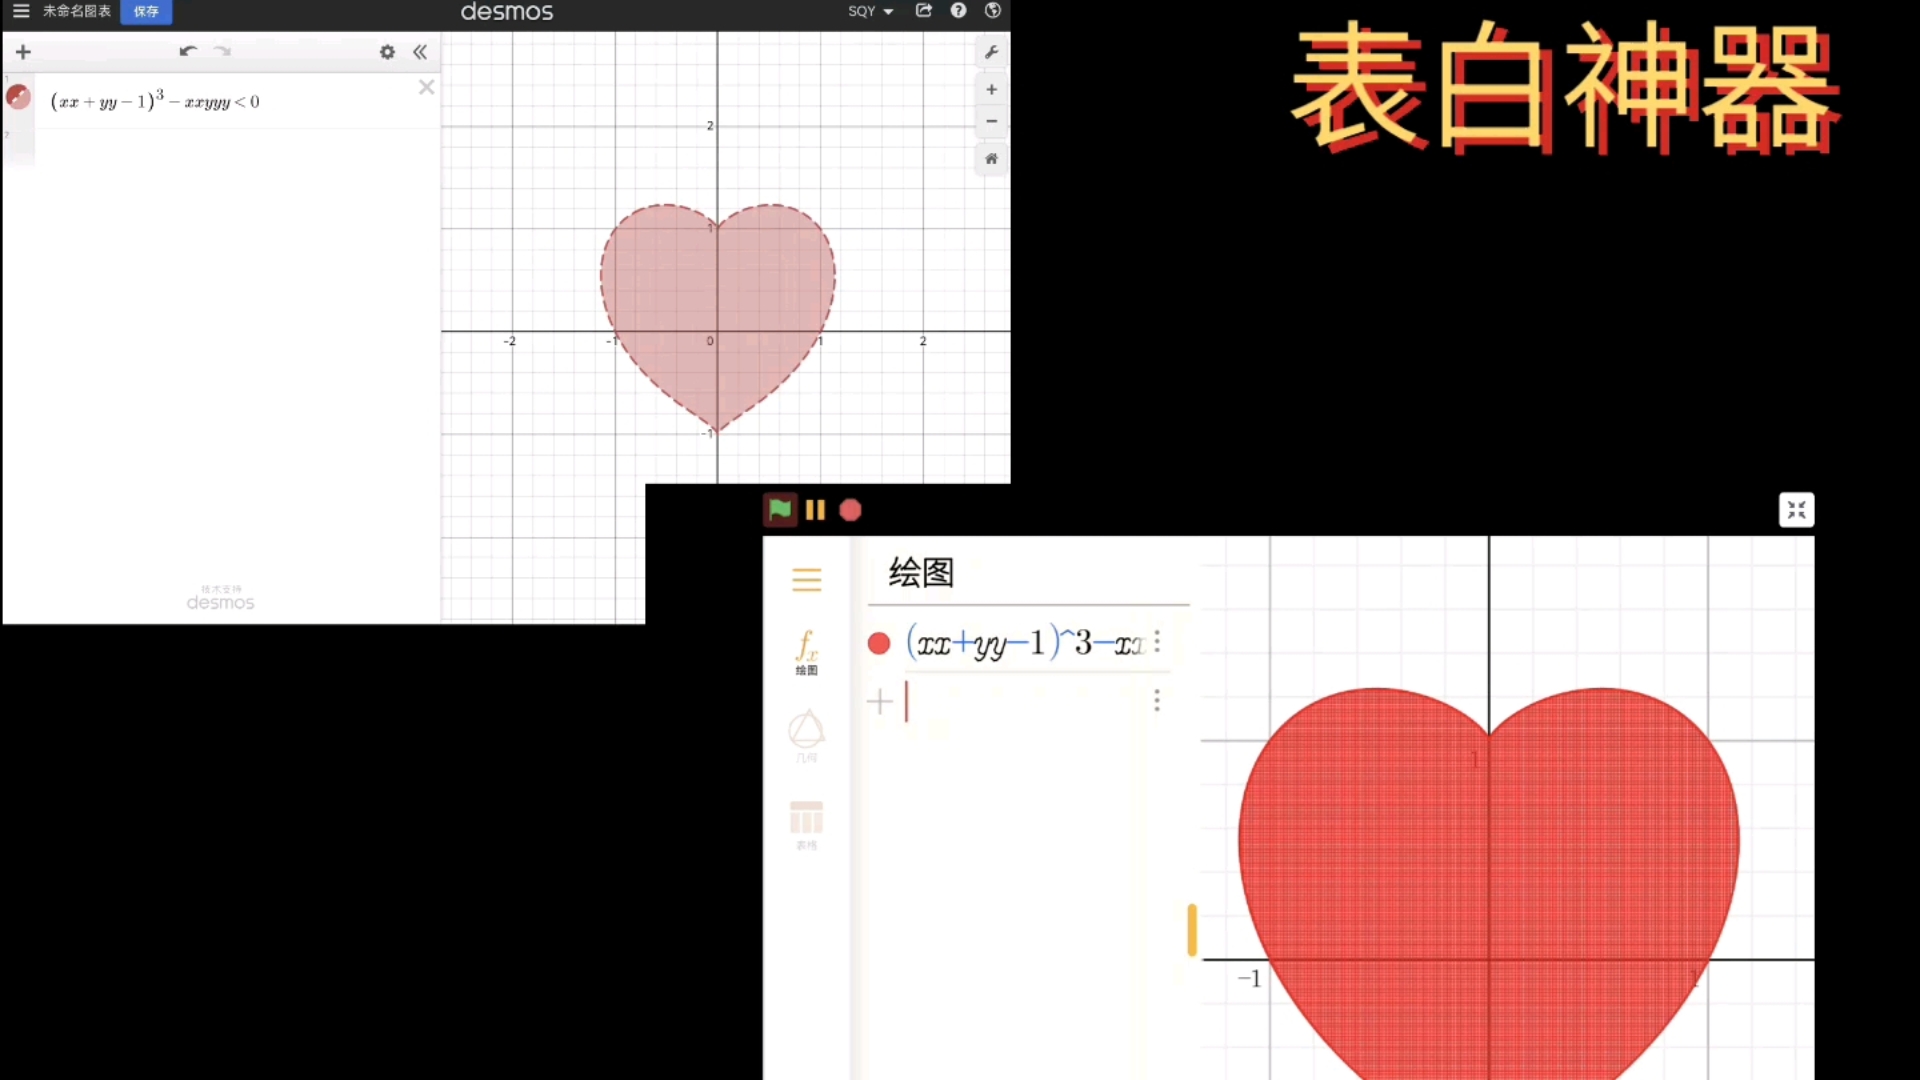Image resolution: width=1920 pixels, height=1080 pixels.
Task: Open the Desmos help question mark icon
Action: tap(958, 11)
